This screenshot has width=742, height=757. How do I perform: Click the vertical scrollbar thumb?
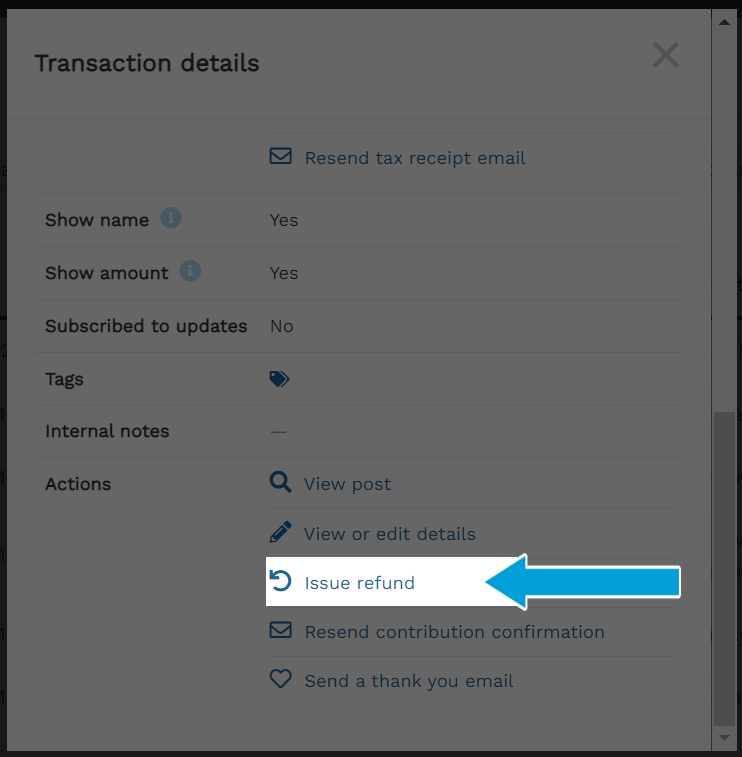(x=724, y=568)
